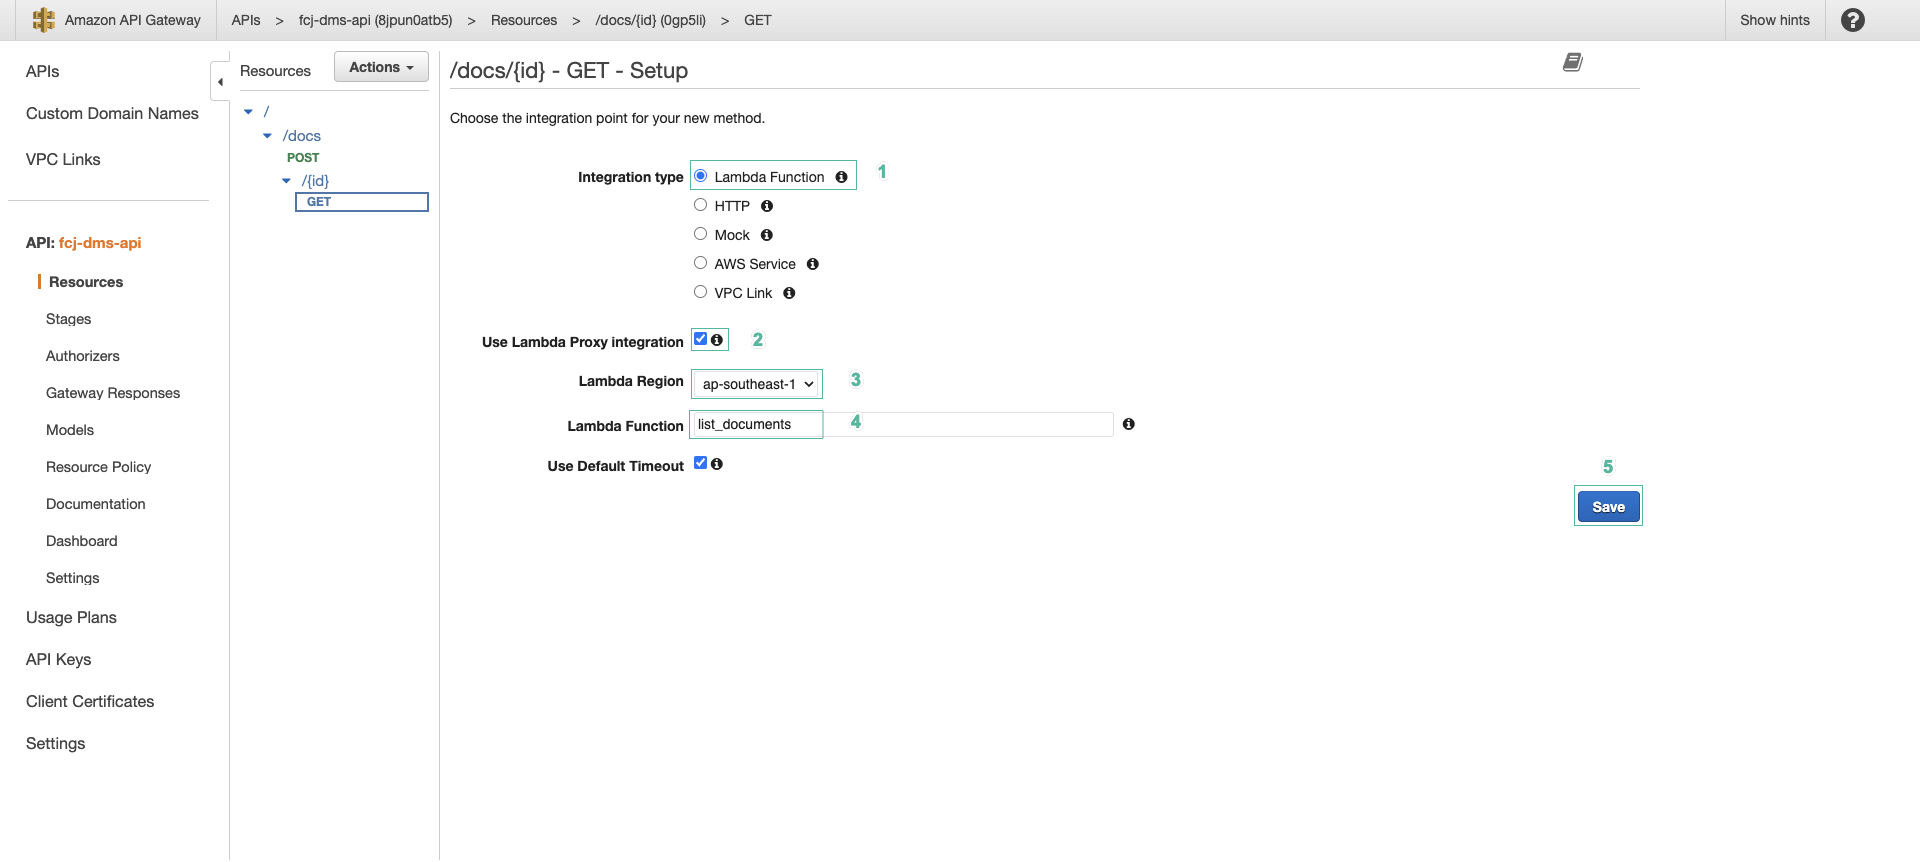Open Gateway Responses section
Screen dimensions: 1920x862
click(113, 393)
